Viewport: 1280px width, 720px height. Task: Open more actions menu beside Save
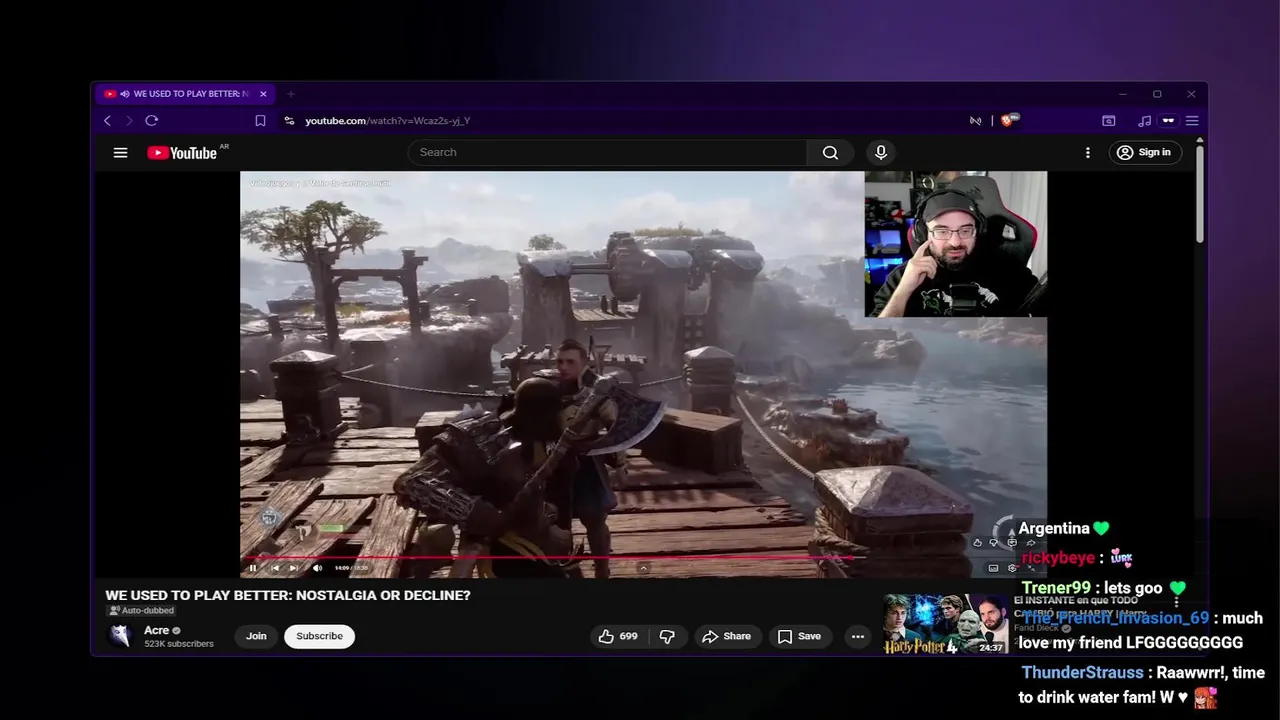click(857, 636)
